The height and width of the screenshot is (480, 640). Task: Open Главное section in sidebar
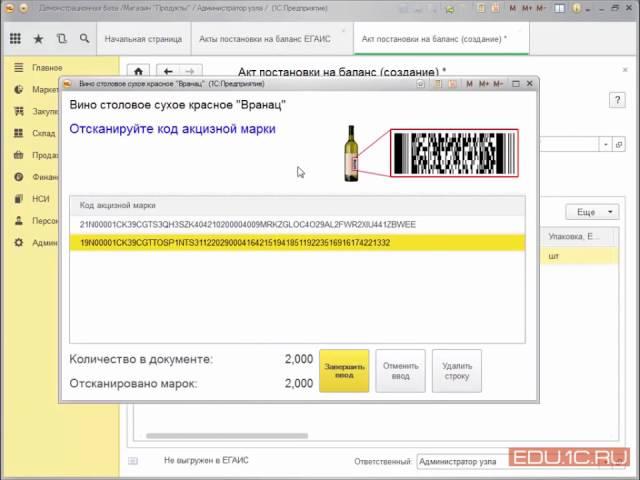[x=47, y=68]
